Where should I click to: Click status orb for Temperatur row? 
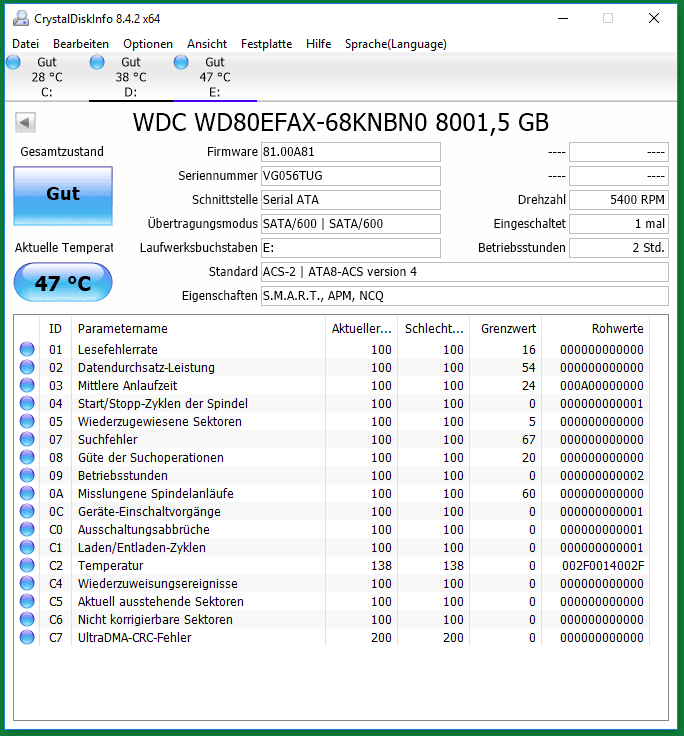pos(27,565)
